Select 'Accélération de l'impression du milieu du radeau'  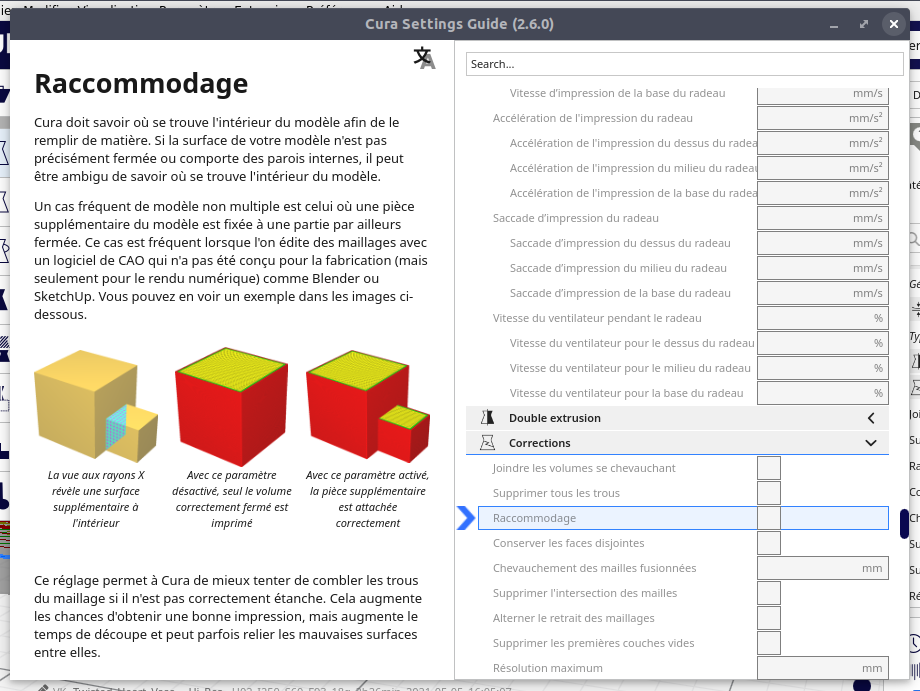(634, 168)
